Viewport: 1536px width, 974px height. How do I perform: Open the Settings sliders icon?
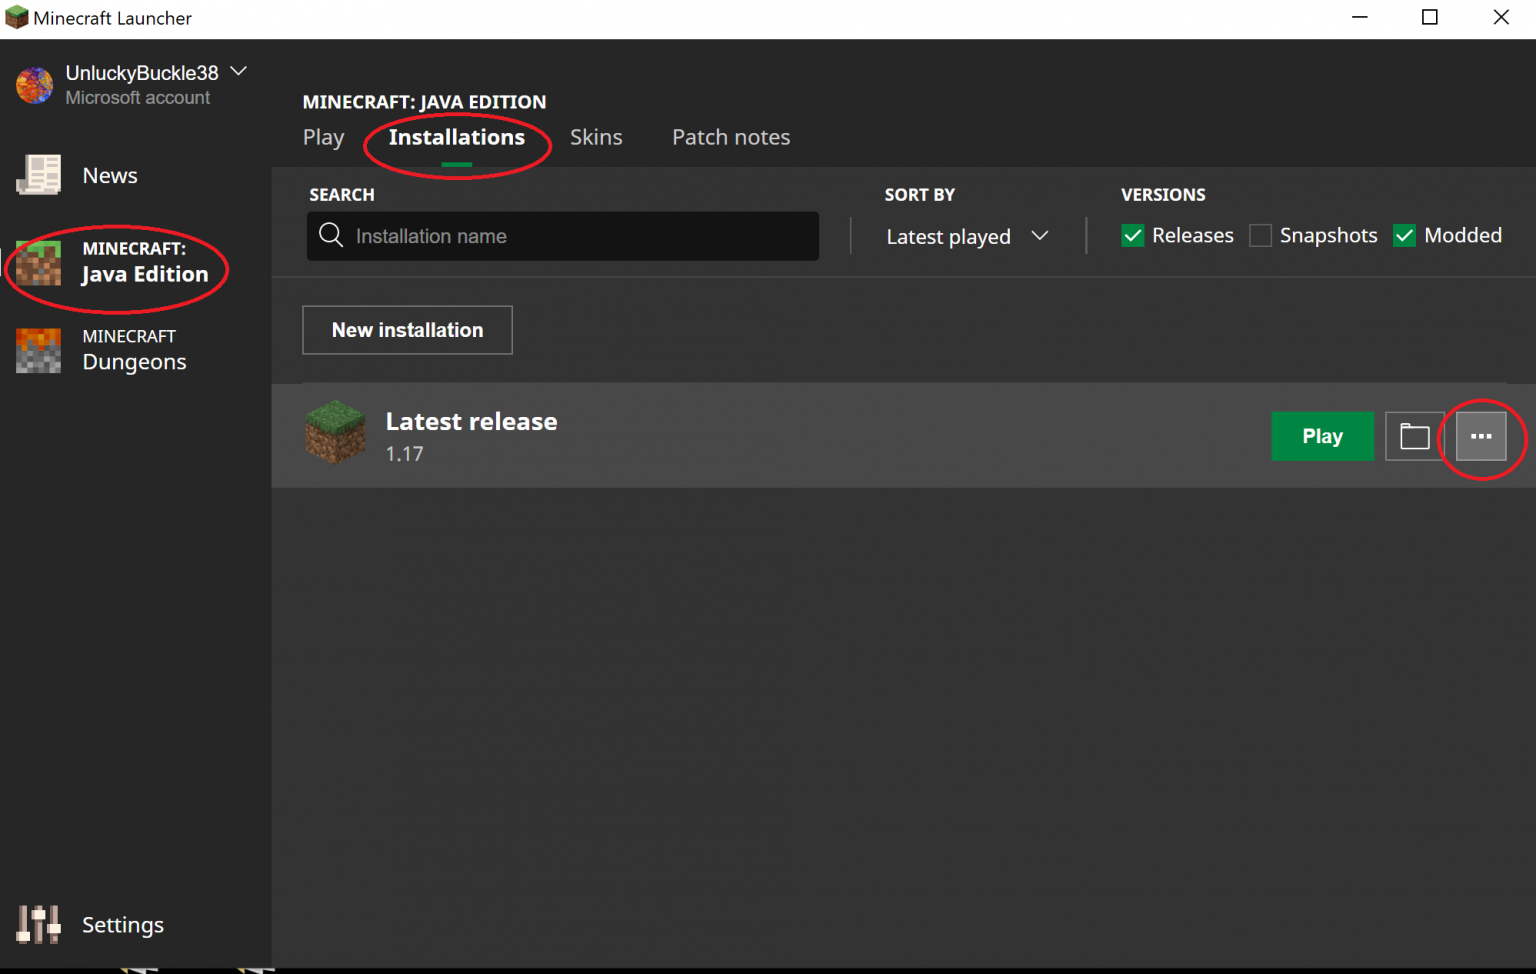[39, 924]
